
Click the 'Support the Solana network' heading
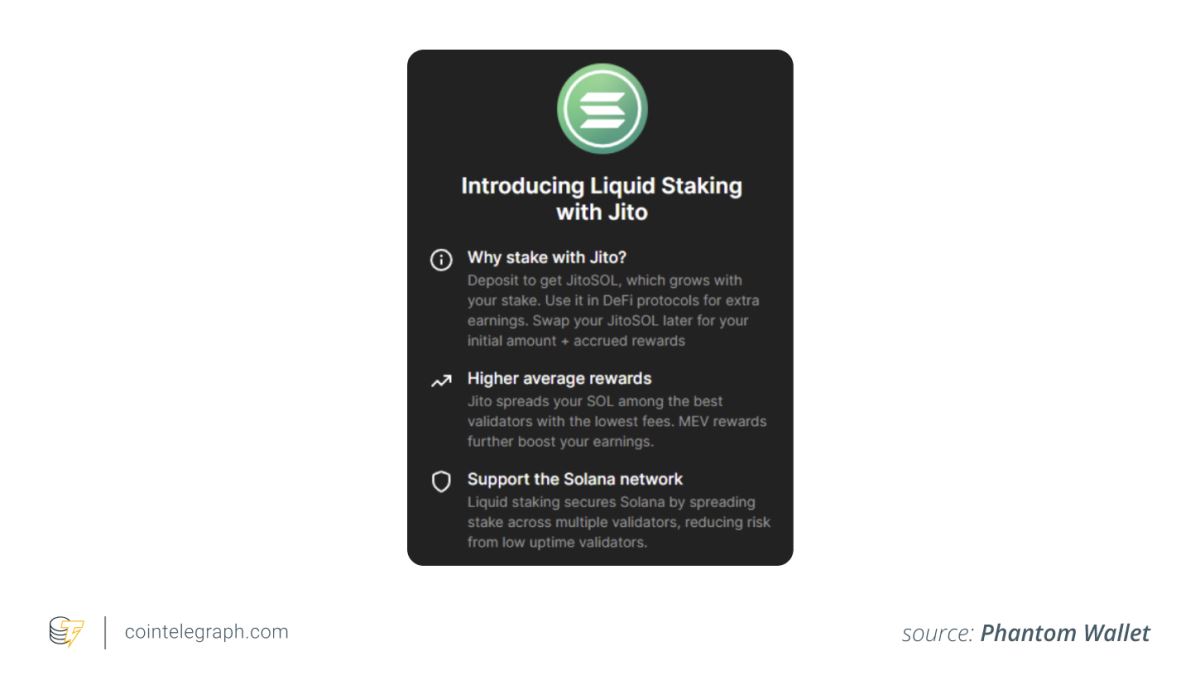tap(575, 479)
